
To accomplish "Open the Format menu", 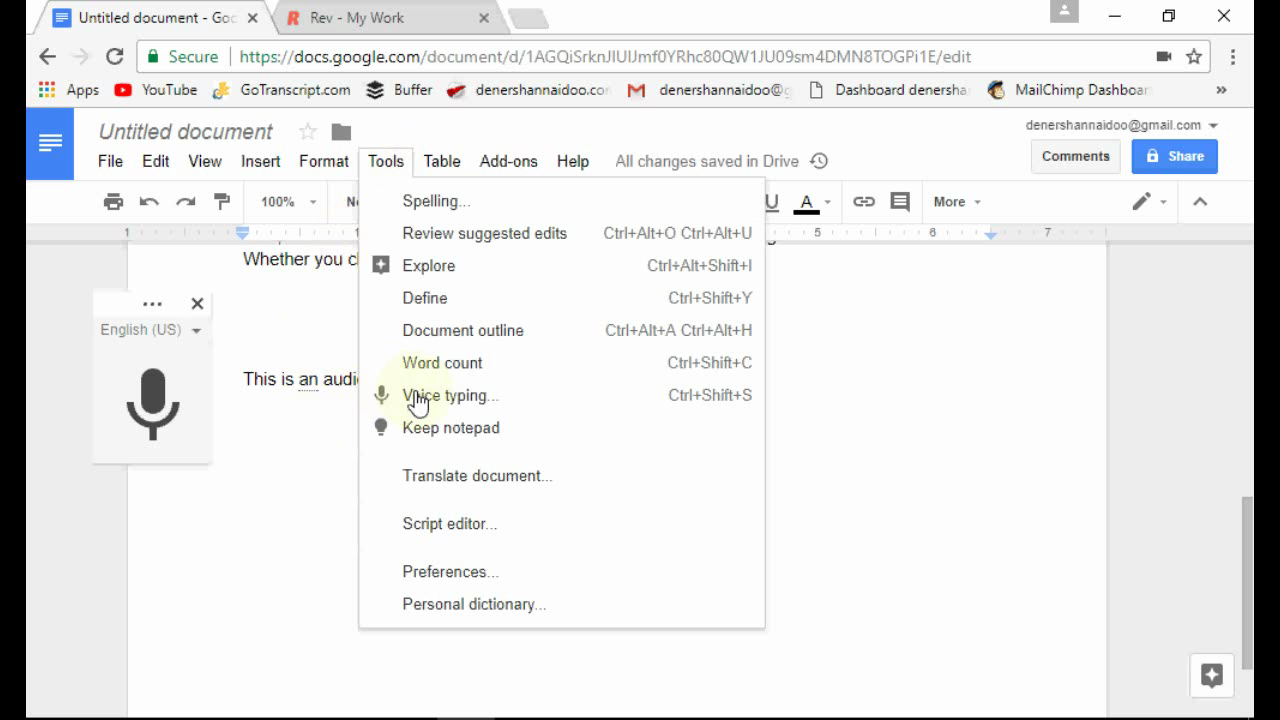I will point(324,161).
